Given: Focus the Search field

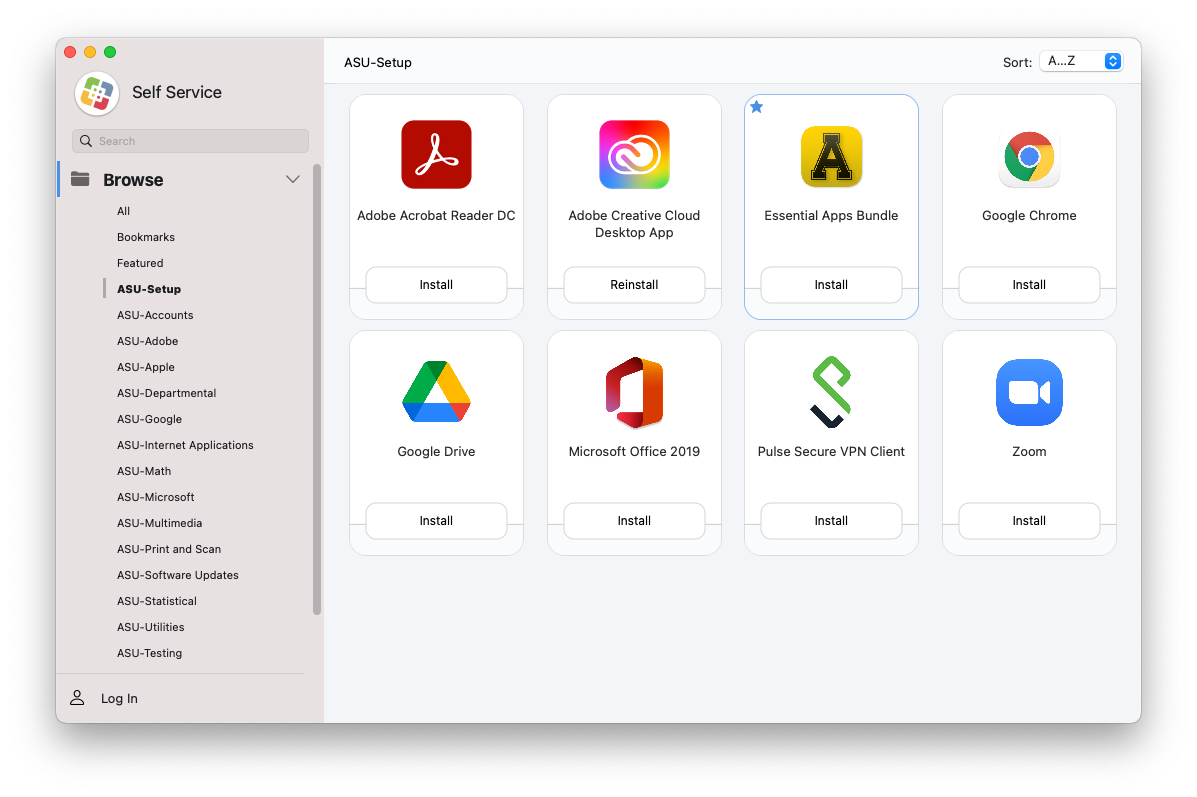Looking at the screenshot, I should tap(190, 141).
